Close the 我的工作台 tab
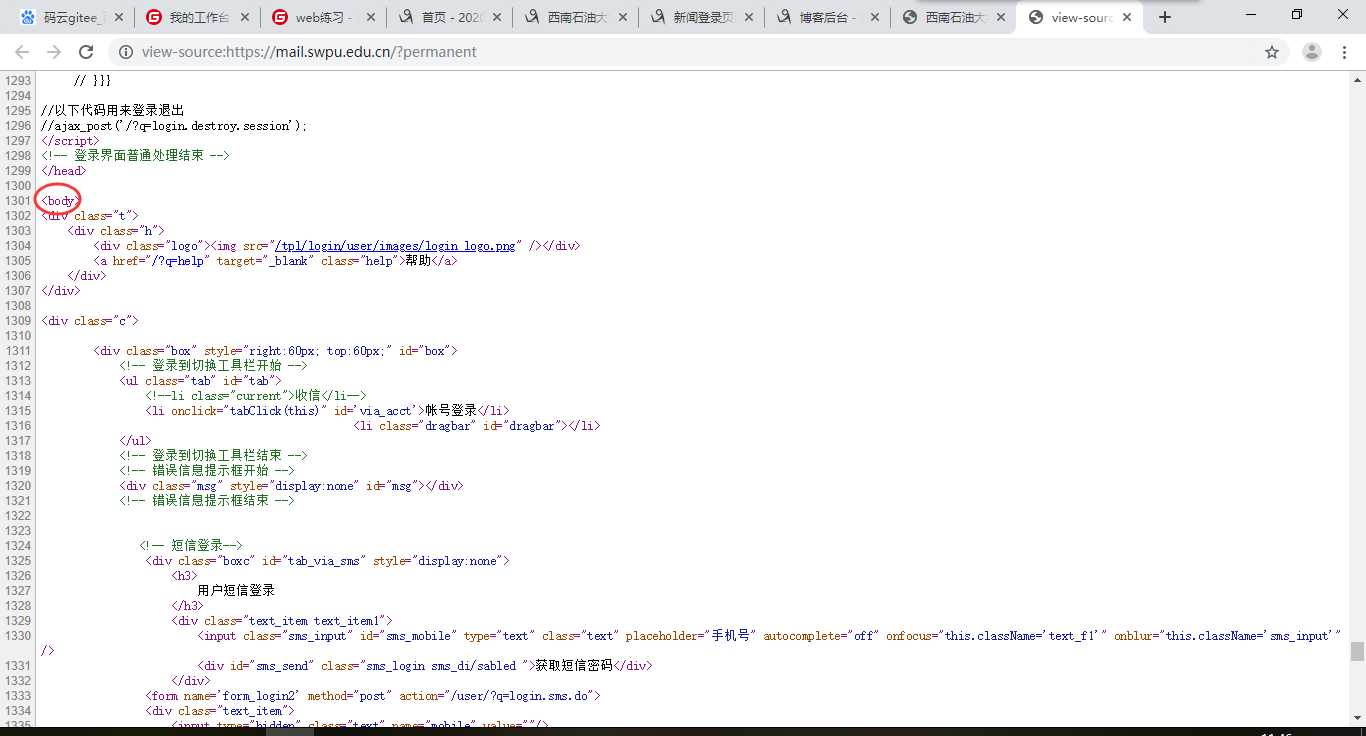The height and width of the screenshot is (736, 1366). (x=245, y=17)
